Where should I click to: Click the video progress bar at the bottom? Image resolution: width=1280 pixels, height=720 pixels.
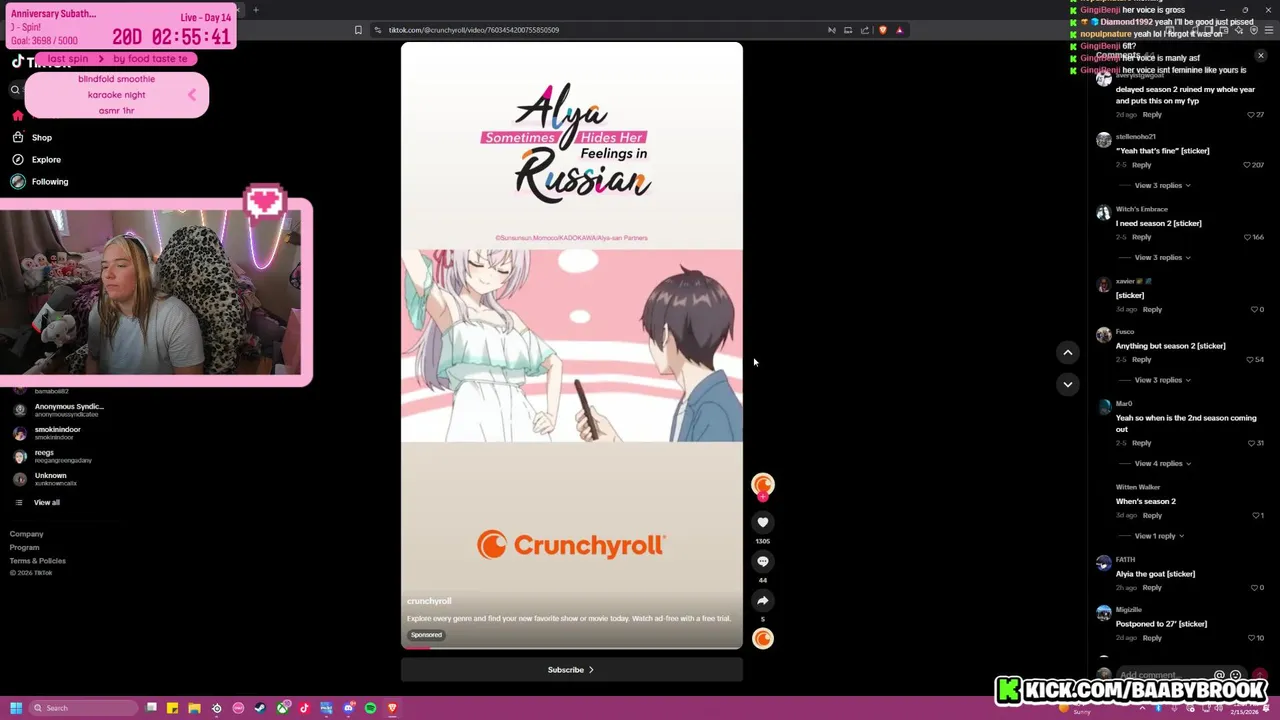click(571, 648)
